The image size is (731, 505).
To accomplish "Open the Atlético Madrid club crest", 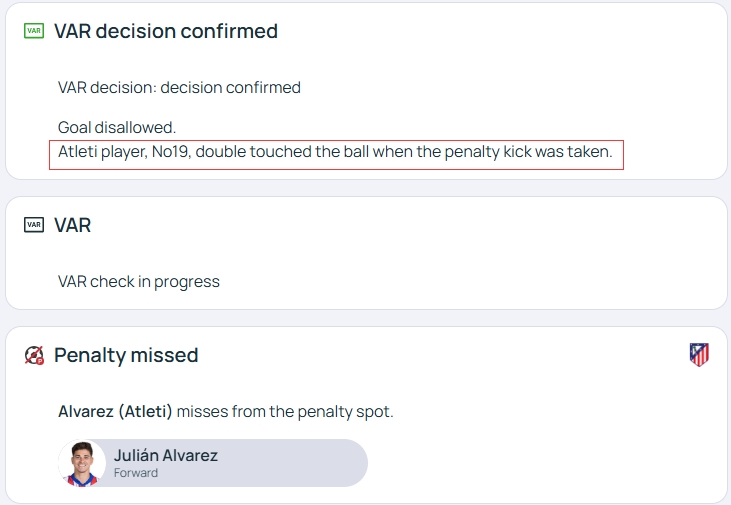I will 699,355.
